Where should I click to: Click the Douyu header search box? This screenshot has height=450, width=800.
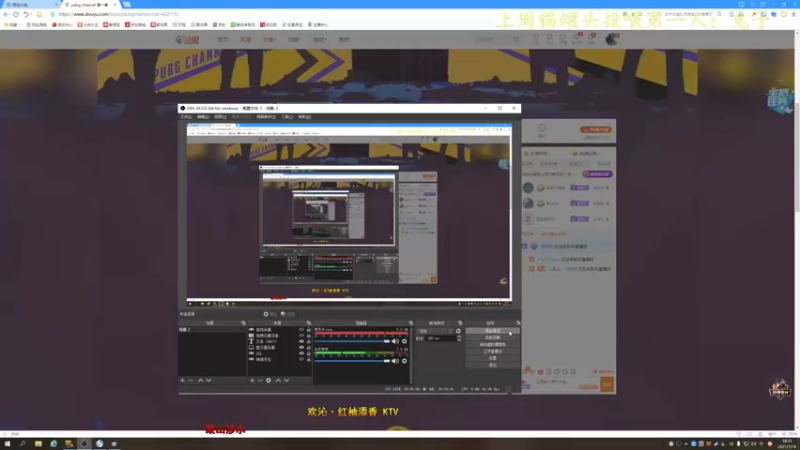point(496,39)
